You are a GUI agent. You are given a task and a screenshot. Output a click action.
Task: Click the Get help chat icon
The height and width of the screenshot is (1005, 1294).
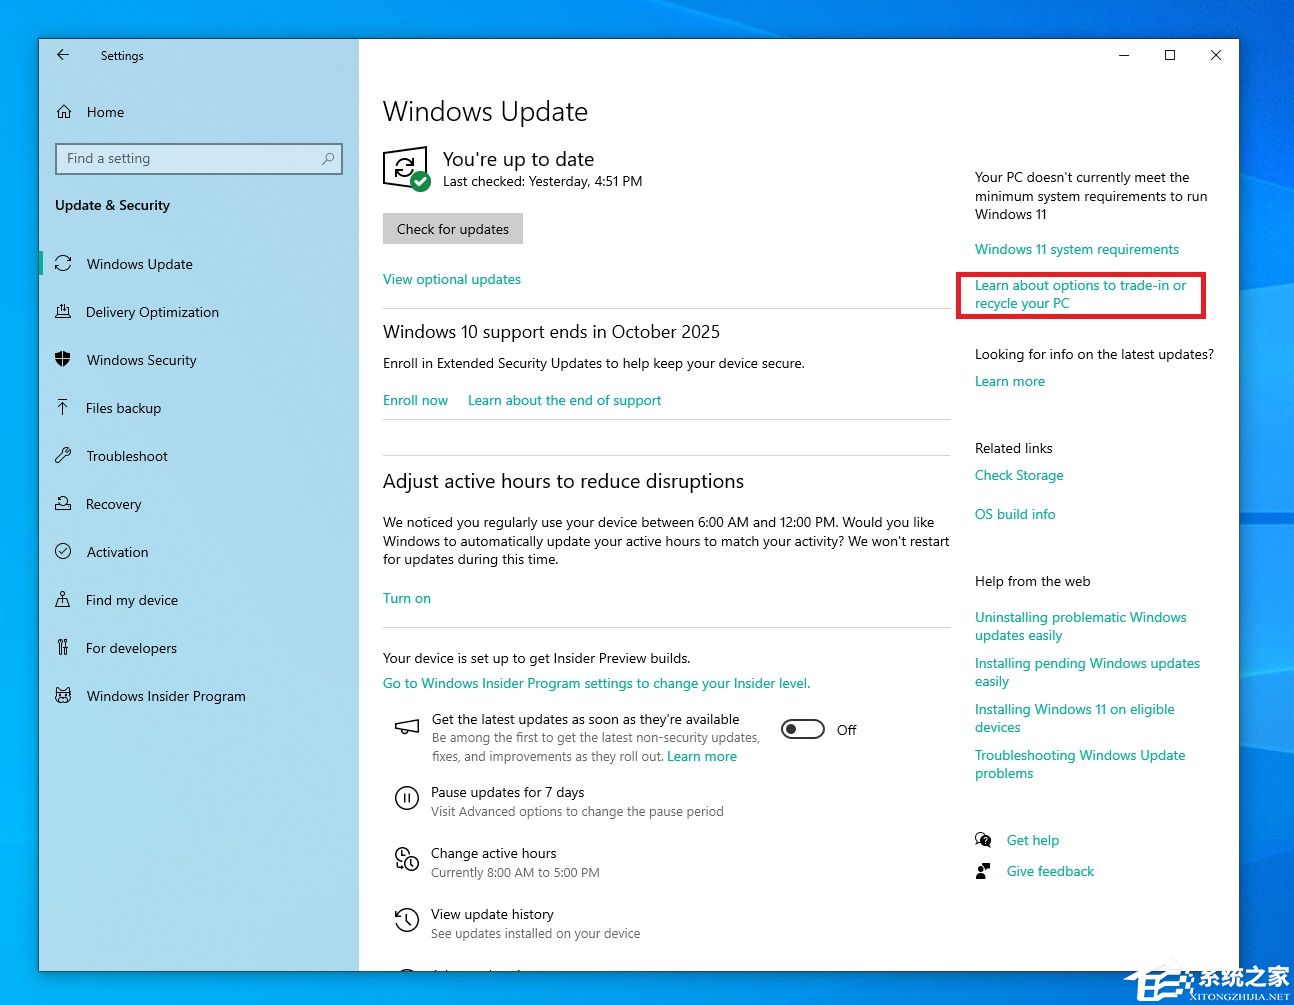[983, 840]
